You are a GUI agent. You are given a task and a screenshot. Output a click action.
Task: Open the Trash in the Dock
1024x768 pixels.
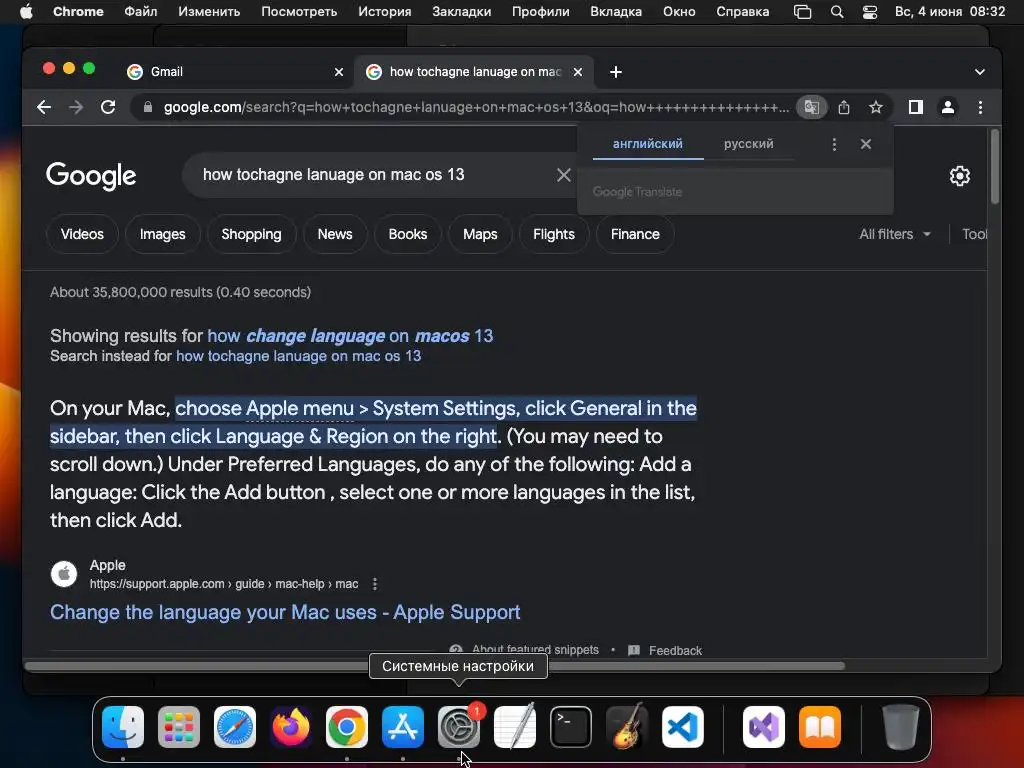coord(901,727)
